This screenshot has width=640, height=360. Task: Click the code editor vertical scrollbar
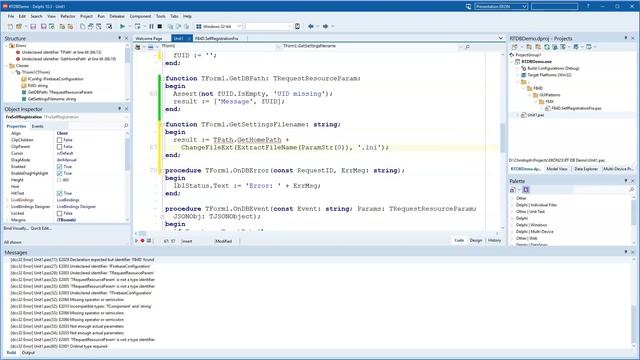(x=502, y=139)
